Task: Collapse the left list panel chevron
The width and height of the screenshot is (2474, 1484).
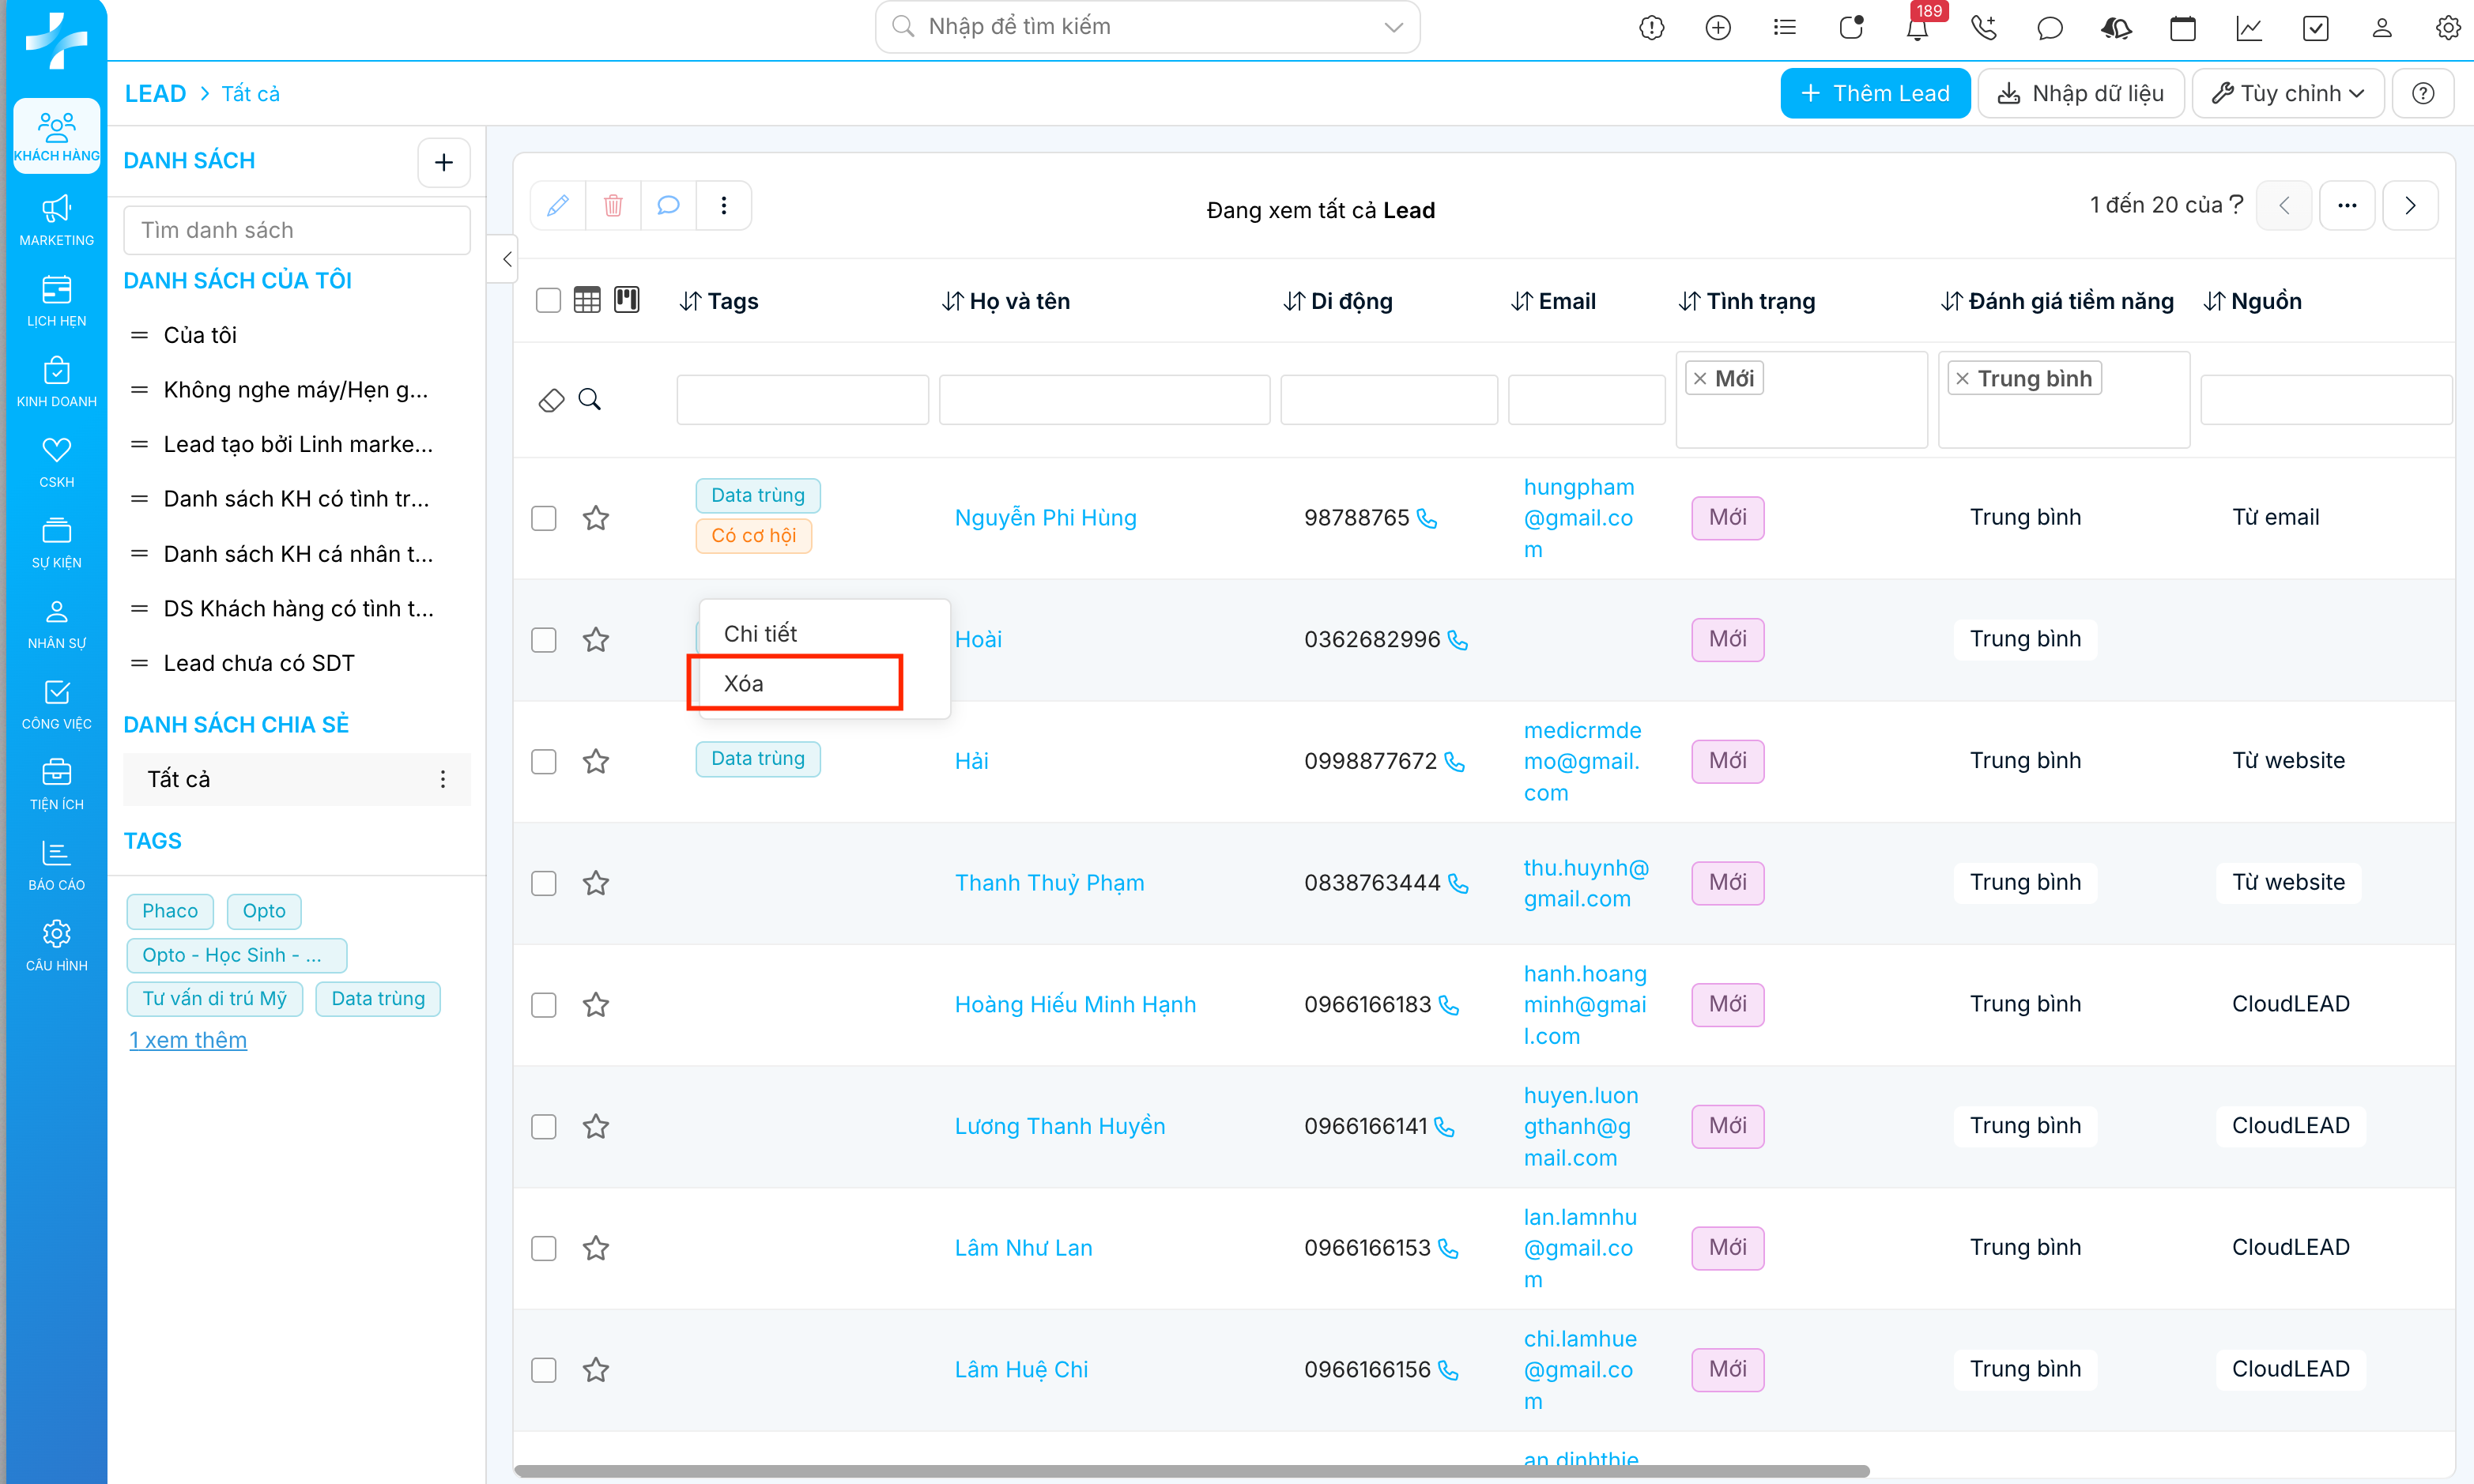Action: click(507, 259)
